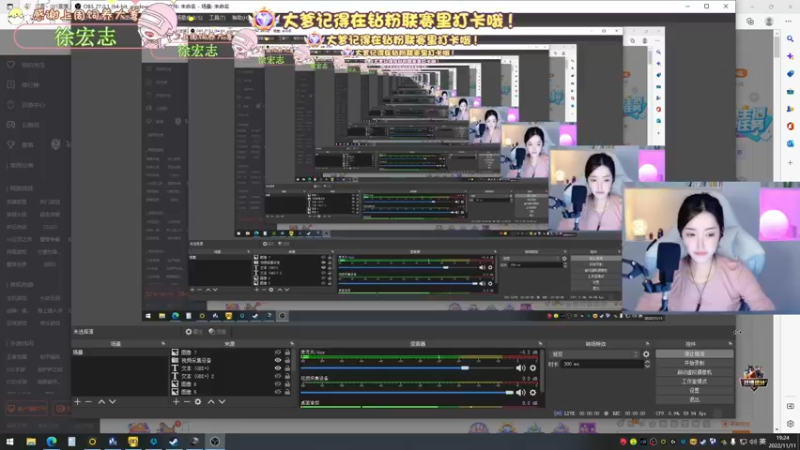Viewport: 800px width, 450px height.
Task: Click the transition duration 300 ms field
Action: click(602, 364)
